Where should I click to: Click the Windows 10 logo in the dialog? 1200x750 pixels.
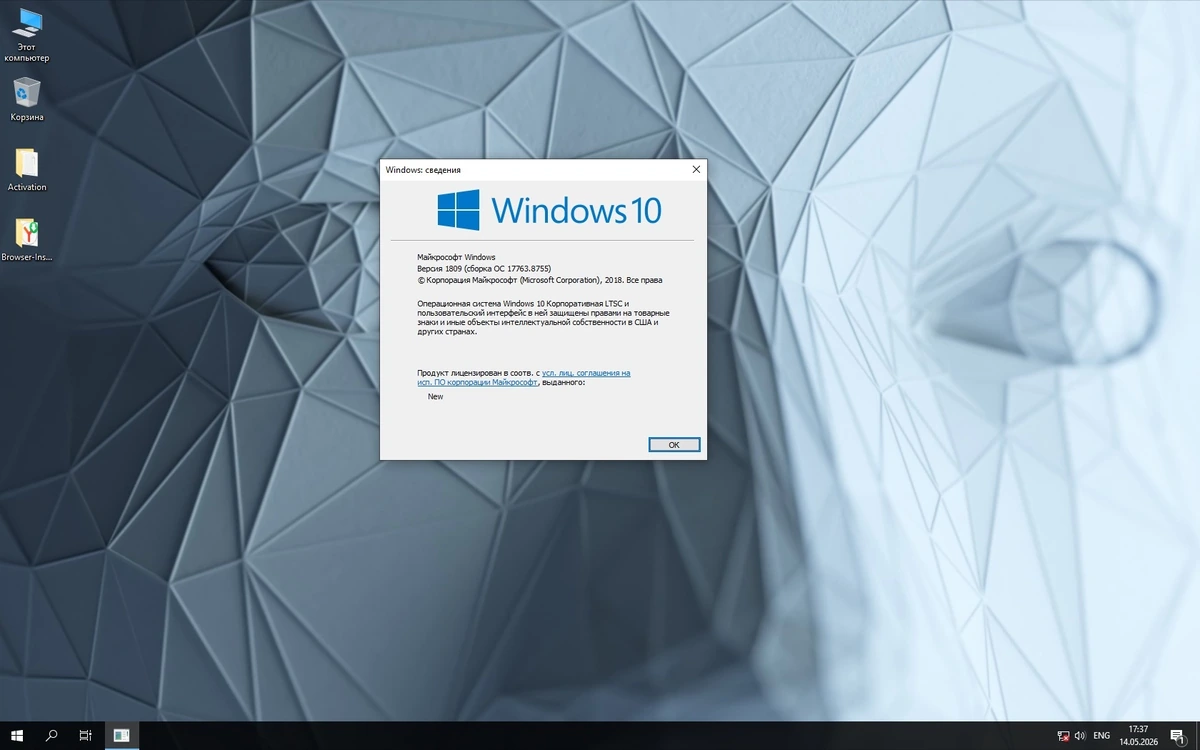pos(549,210)
